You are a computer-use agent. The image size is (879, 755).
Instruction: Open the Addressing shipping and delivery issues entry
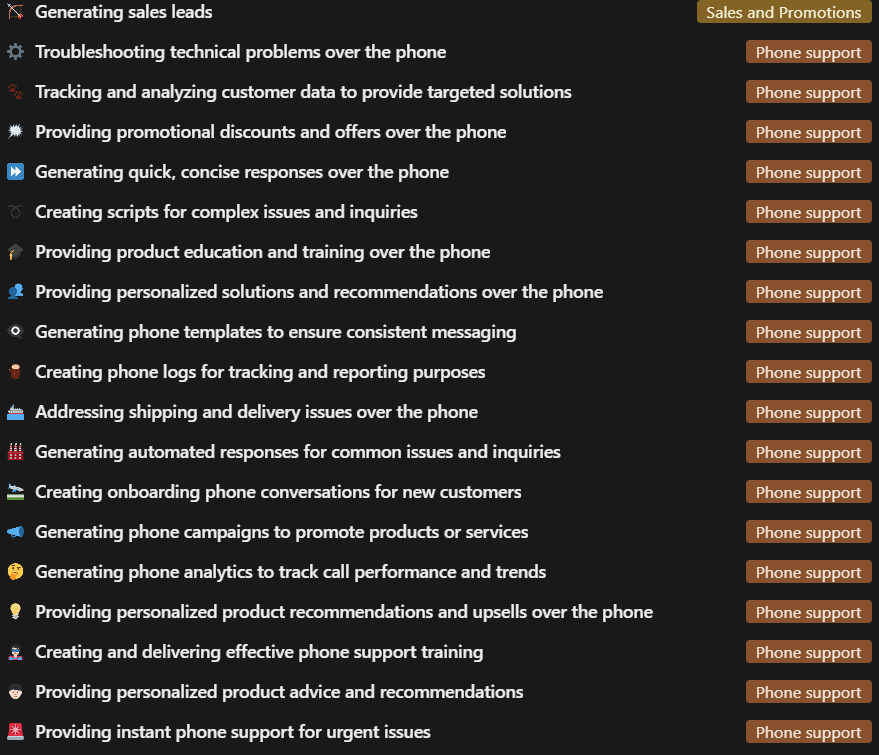point(256,412)
